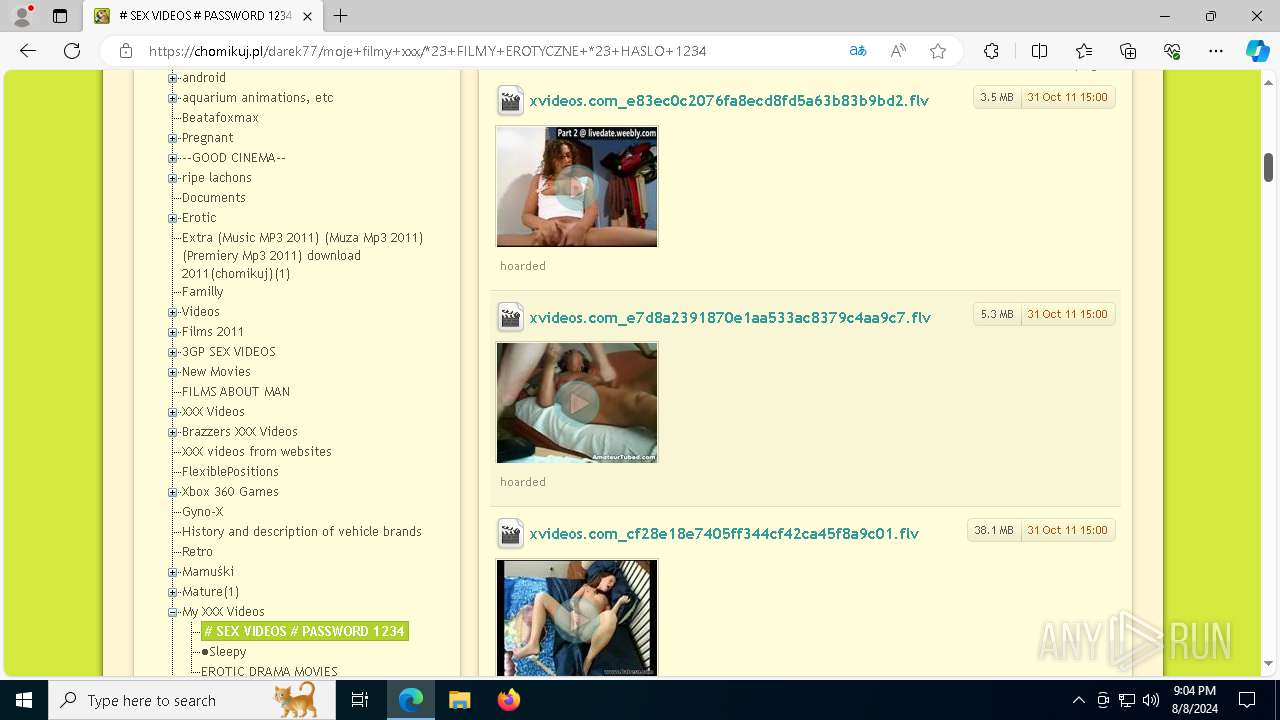Open the FILMS ABOUT MAN folder
The height and width of the screenshot is (720, 1280).
[x=236, y=392]
